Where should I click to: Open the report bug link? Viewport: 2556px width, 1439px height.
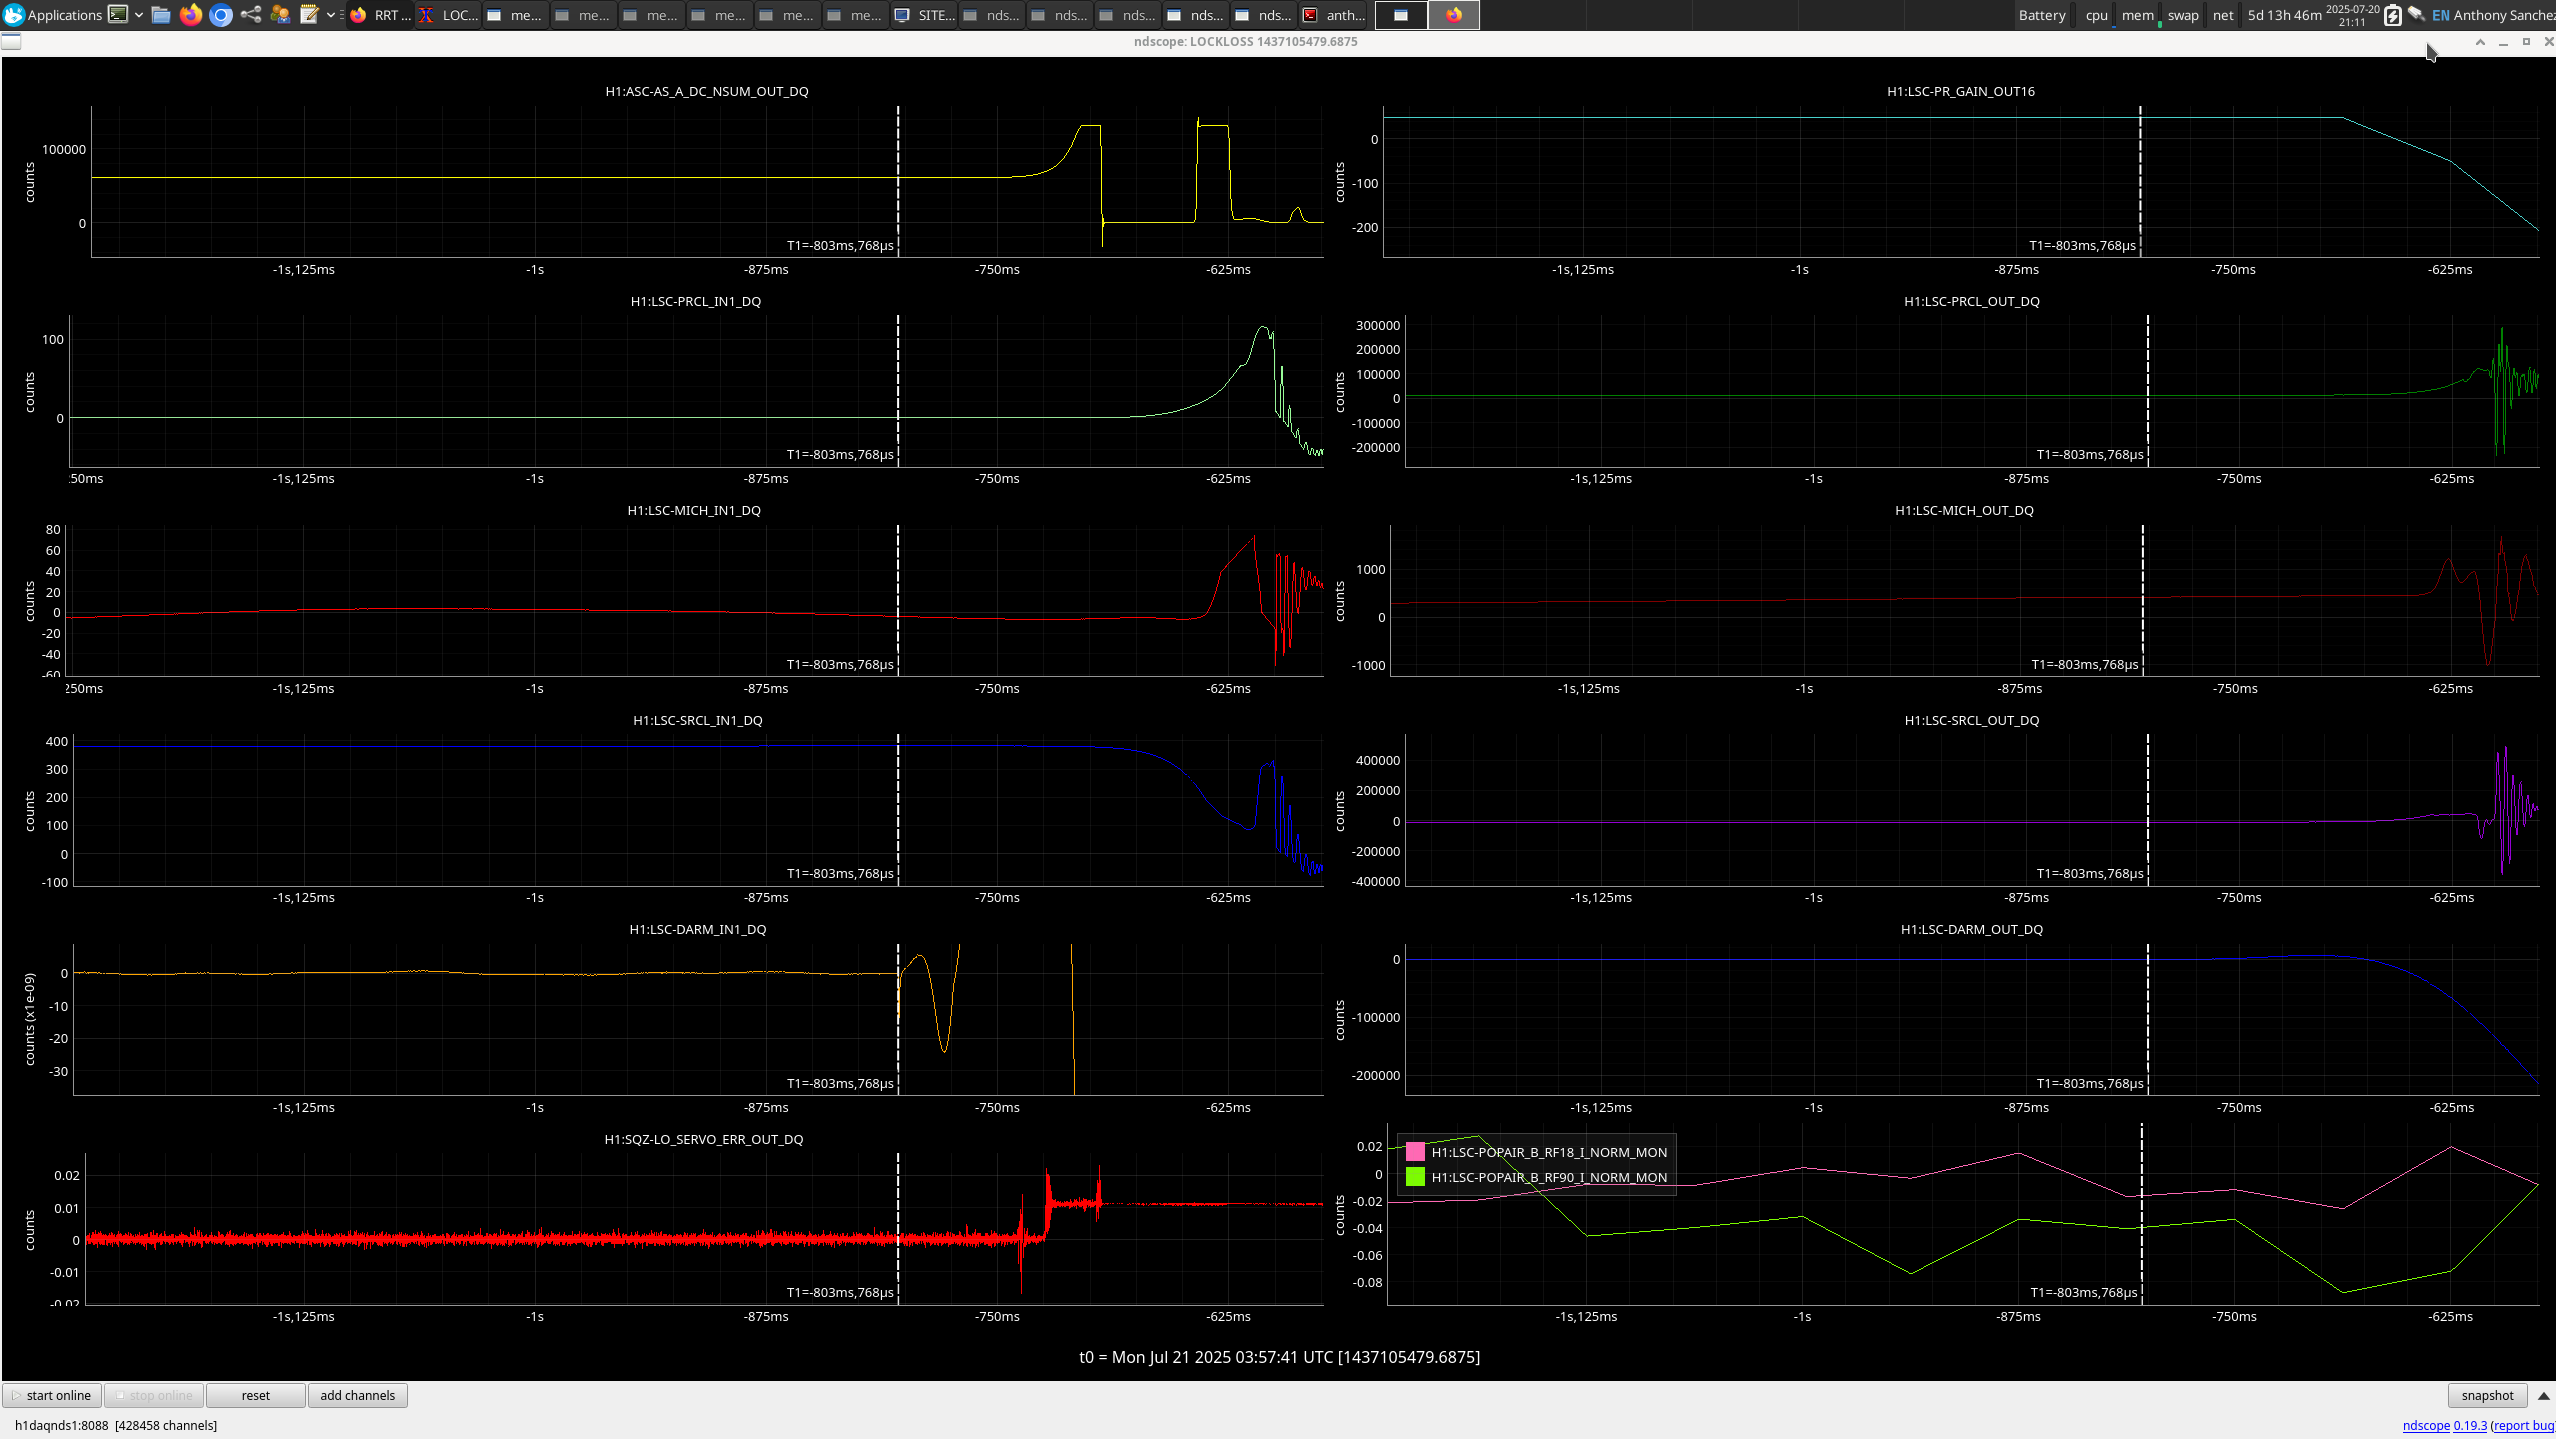[x=2525, y=1426]
